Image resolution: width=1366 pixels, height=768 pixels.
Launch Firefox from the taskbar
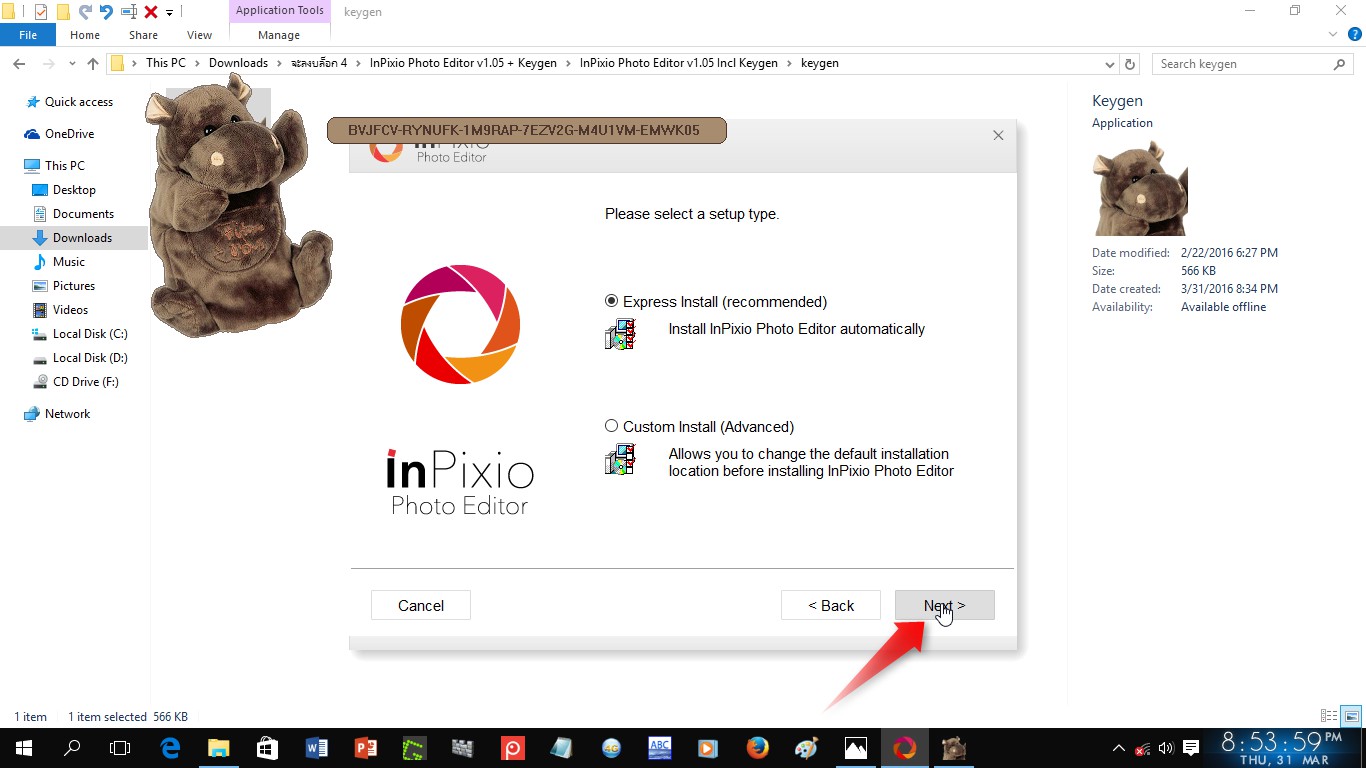tap(757, 748)
